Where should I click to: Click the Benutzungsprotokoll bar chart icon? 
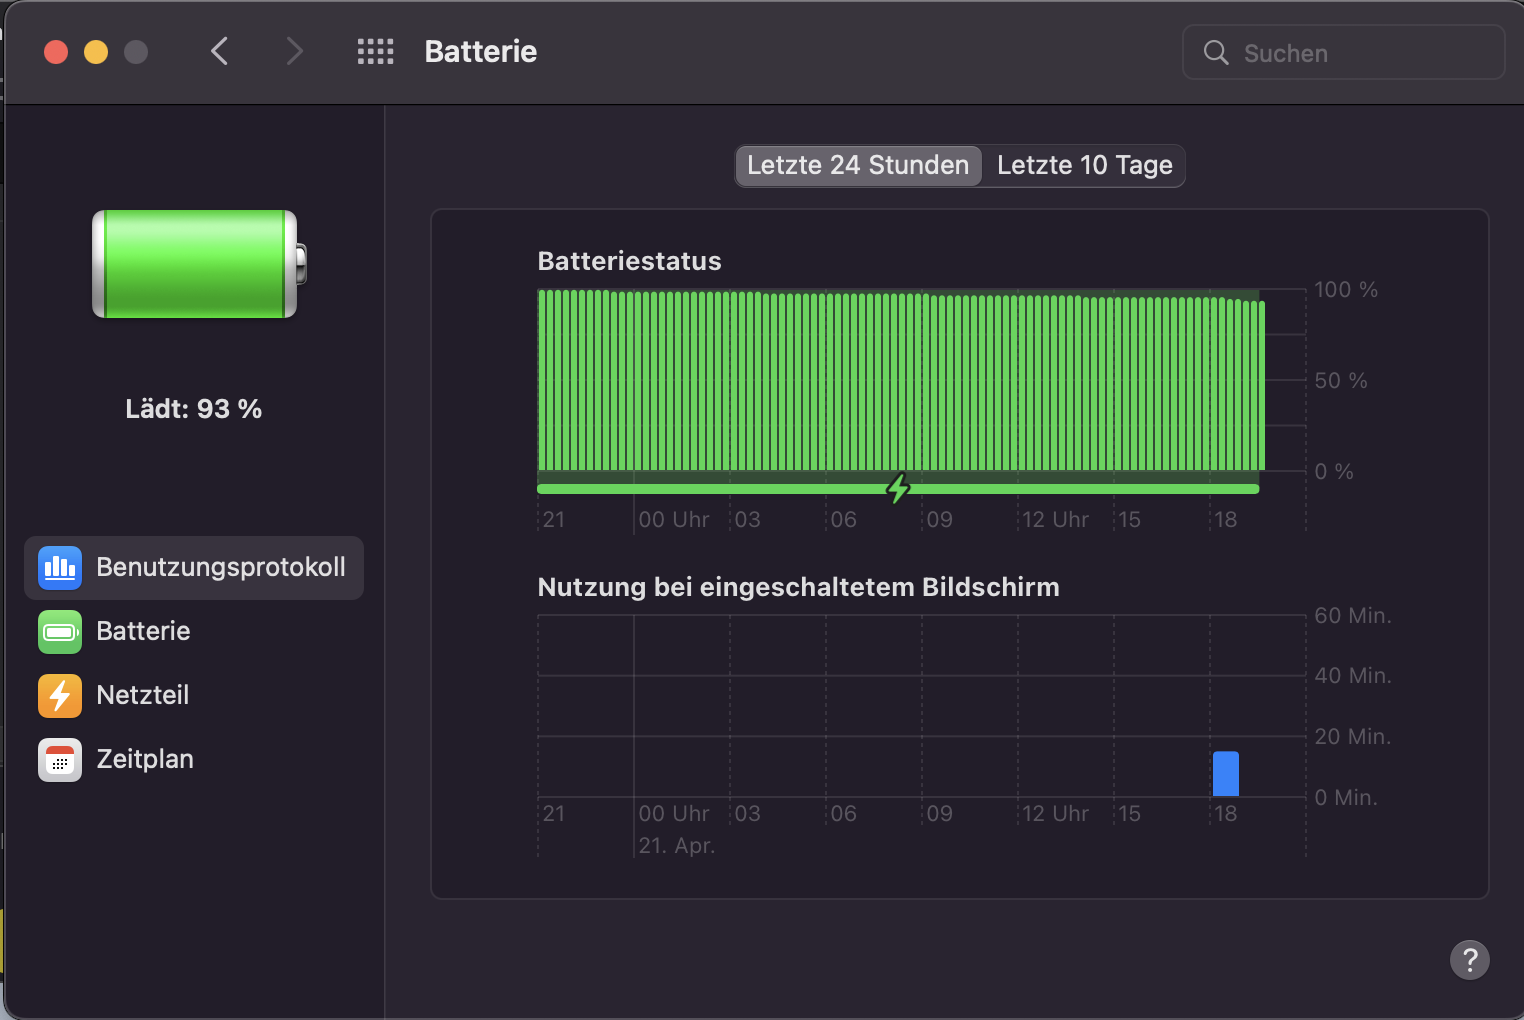[x=60, y=567]
